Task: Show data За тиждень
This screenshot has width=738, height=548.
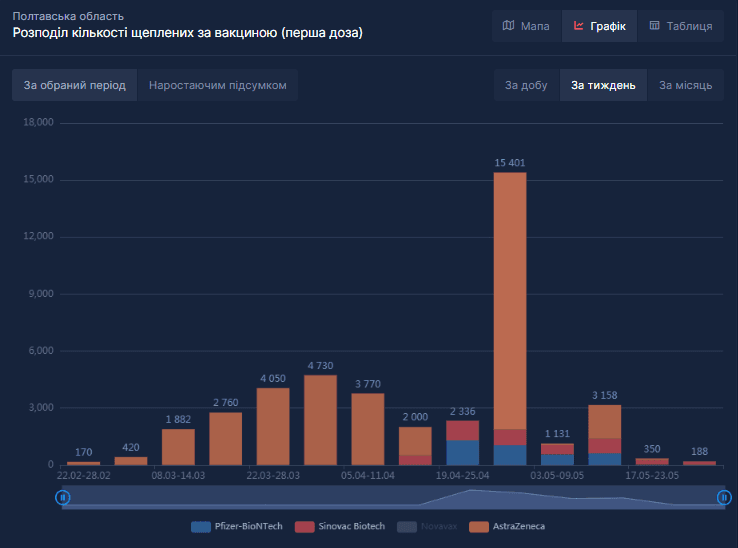Action: point(603,85)
